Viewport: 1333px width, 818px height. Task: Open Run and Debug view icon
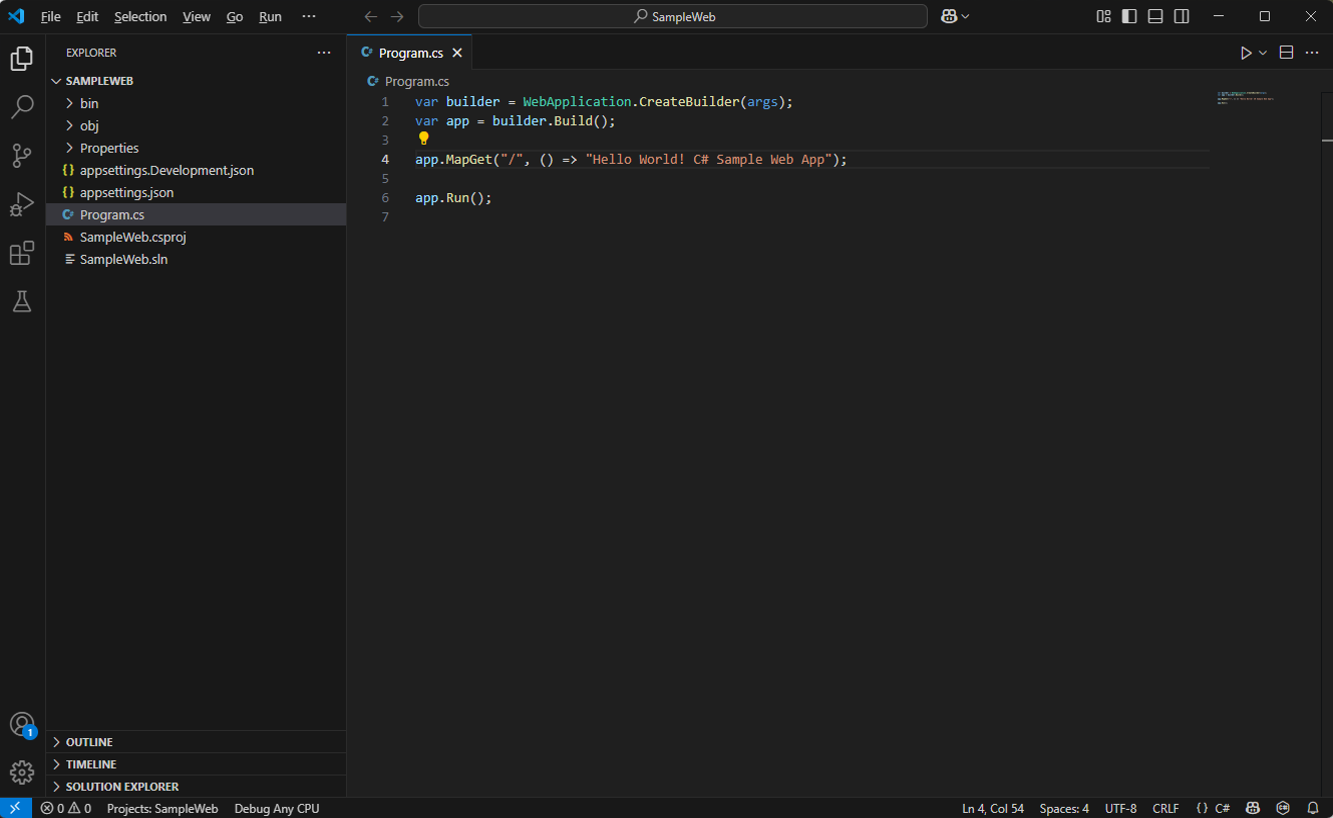[x=22, y=204]
